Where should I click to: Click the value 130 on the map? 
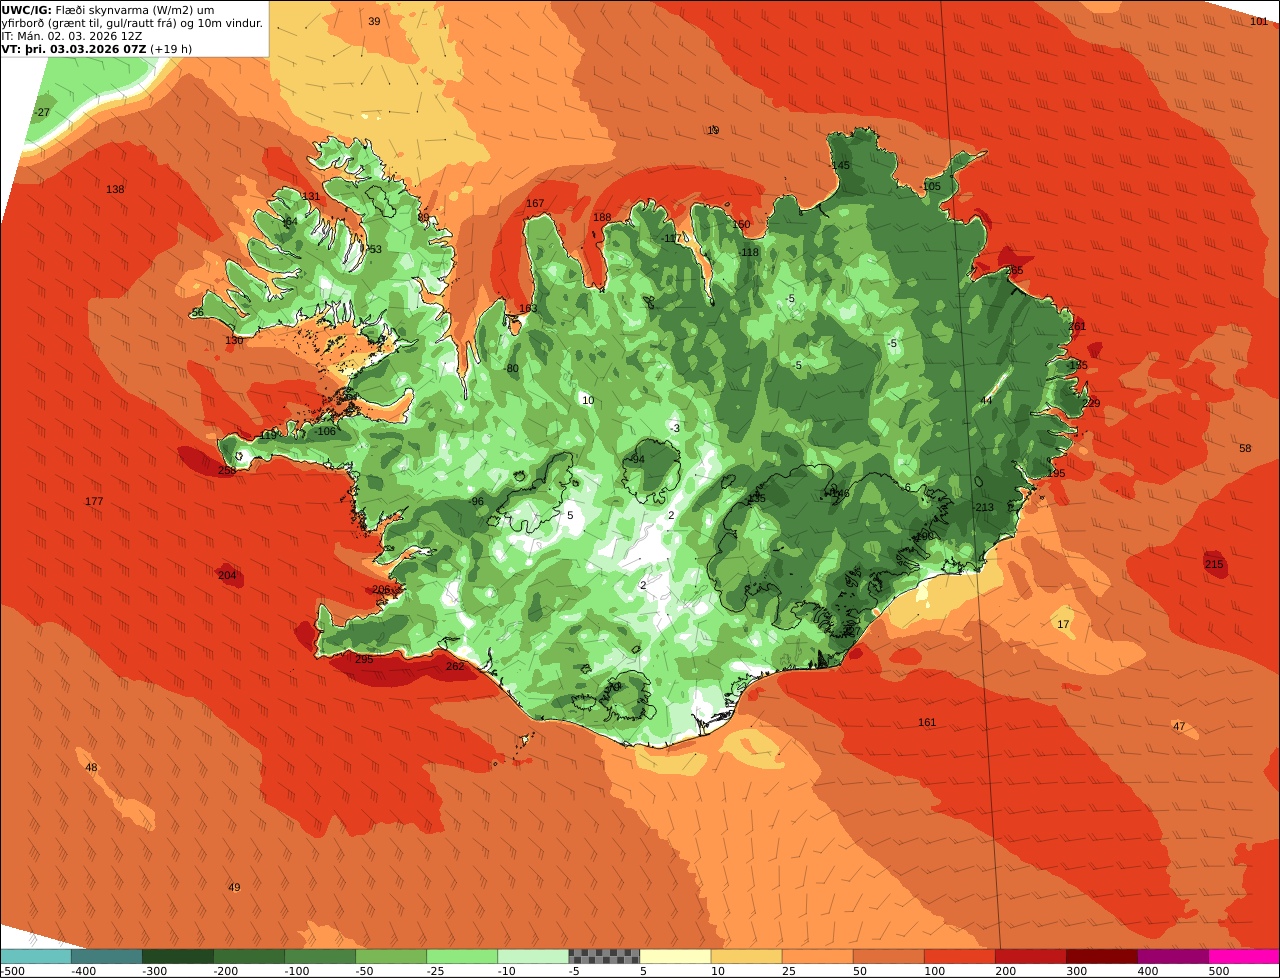coord(234,340)
